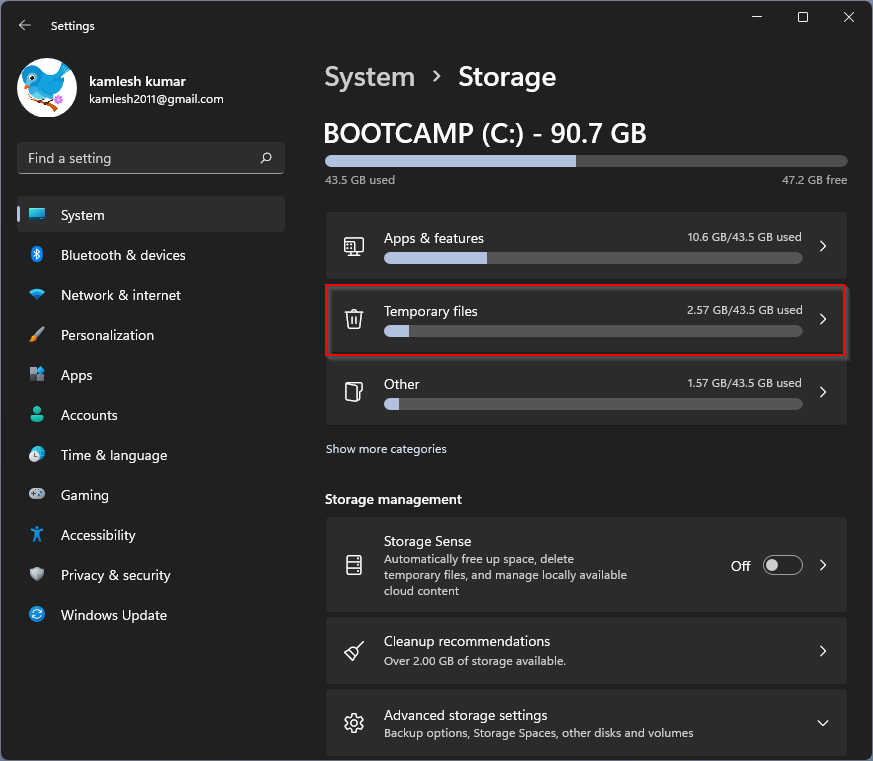The image size is (873, 761).
Task: Select Accounts in the sidebar
Action: [x=89, y=415]
